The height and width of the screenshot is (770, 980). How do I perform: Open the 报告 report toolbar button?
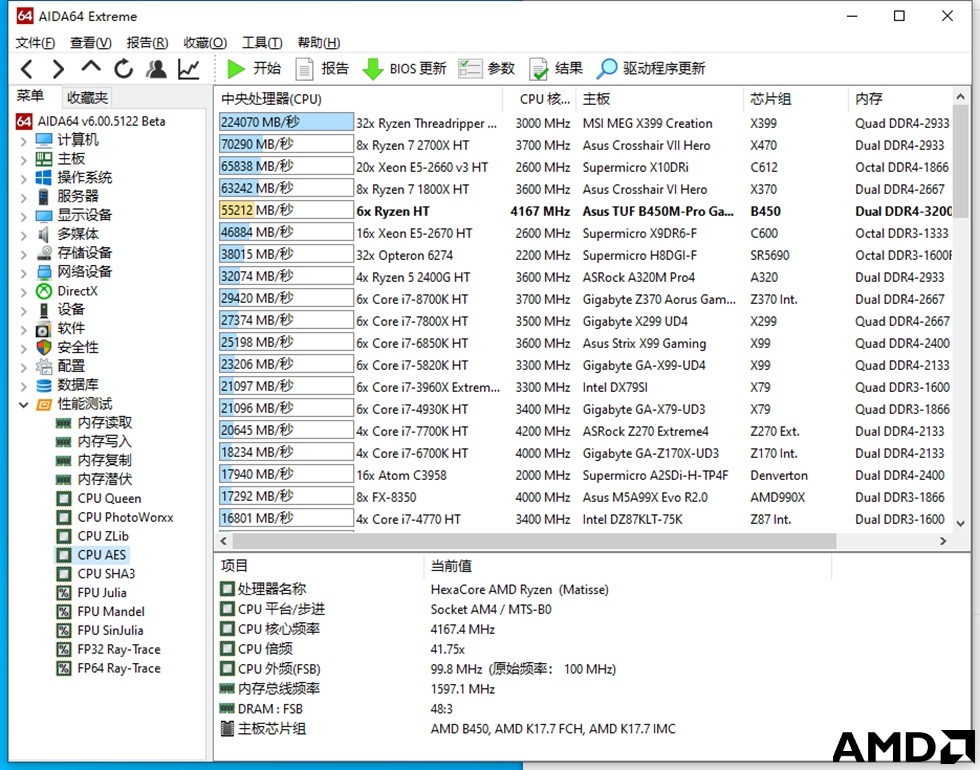pos(322,69)
